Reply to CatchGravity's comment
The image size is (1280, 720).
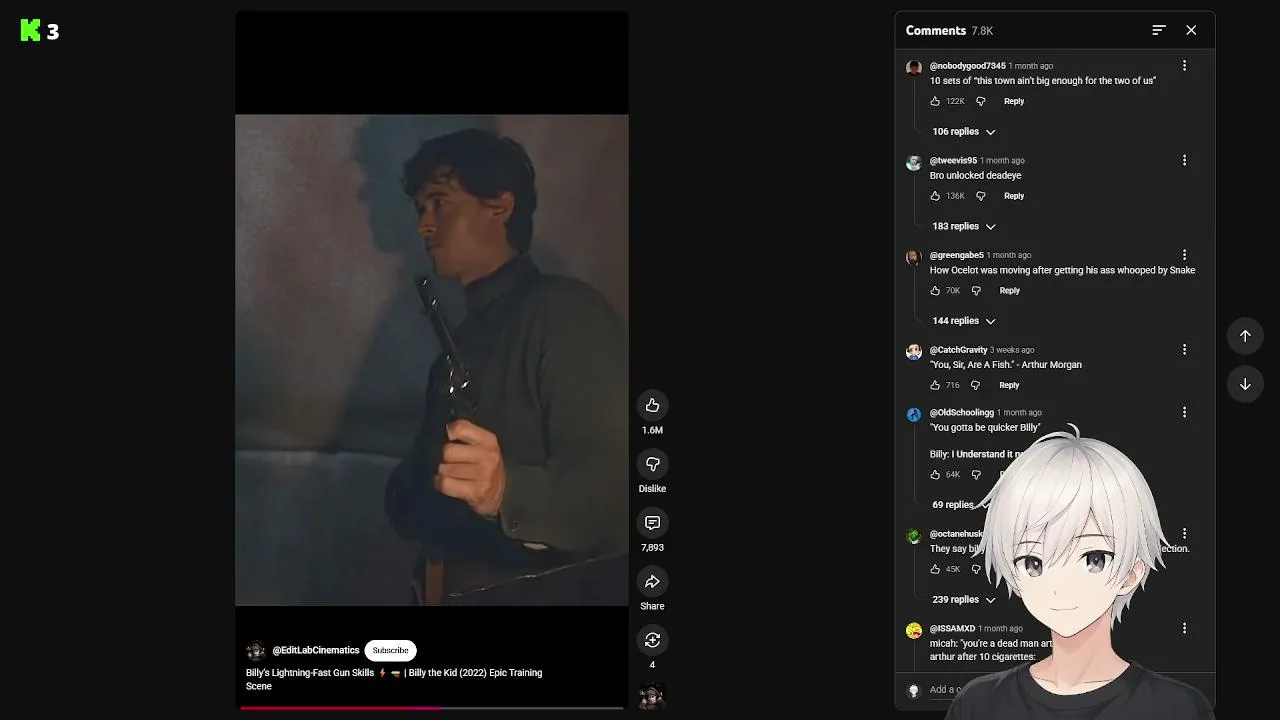1009,385
